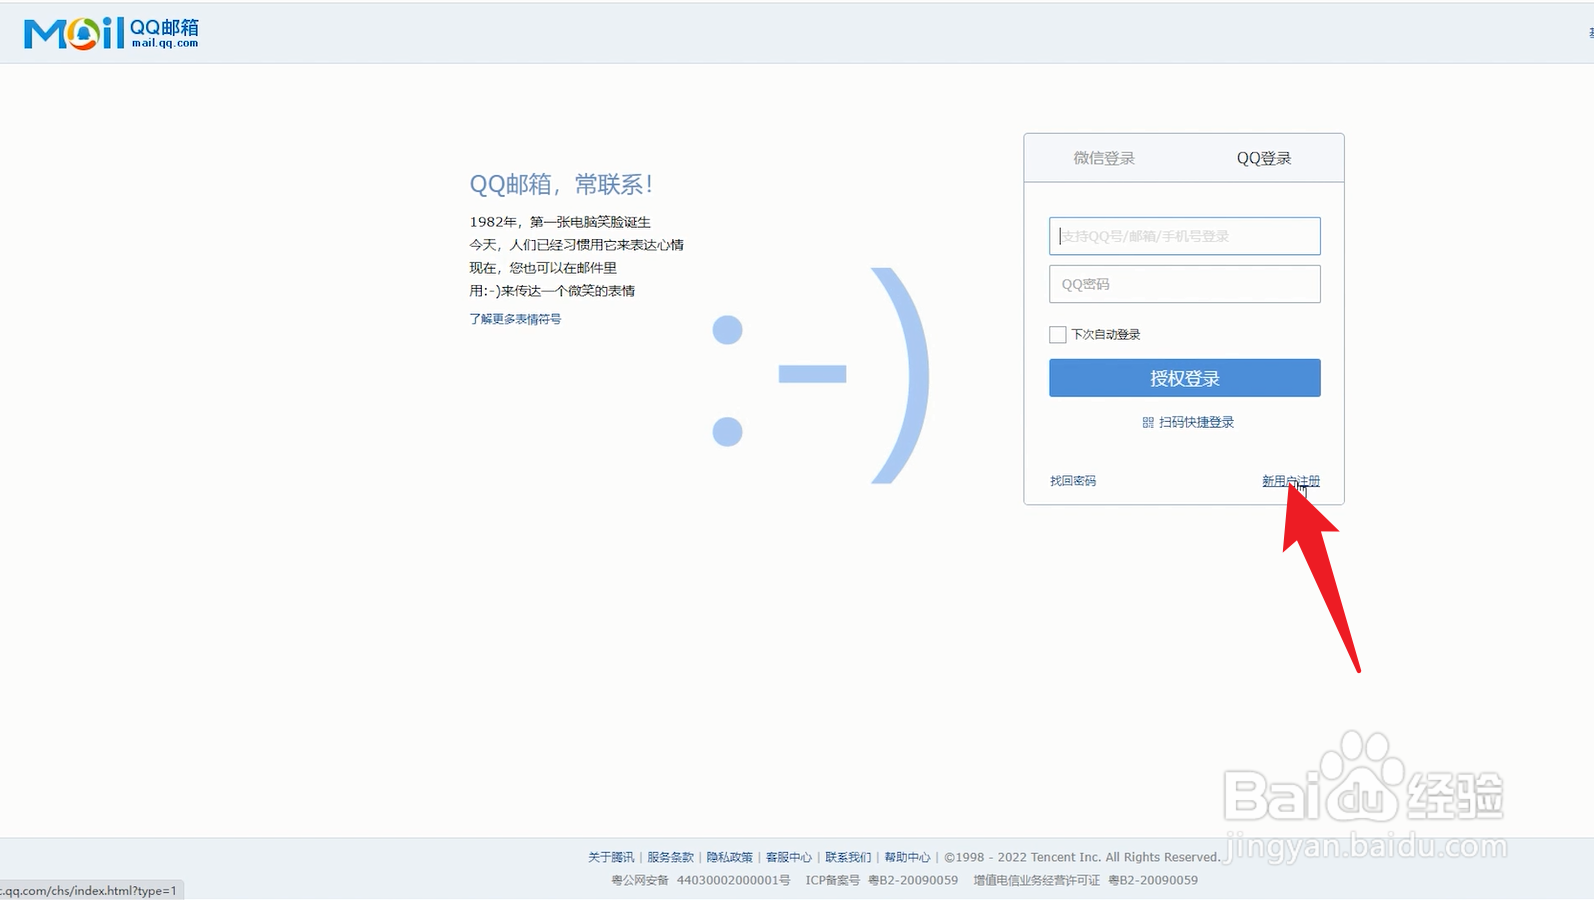
Task: Click the 粤公网安备 44030002000001号 text
Action: tap(701, 880)
